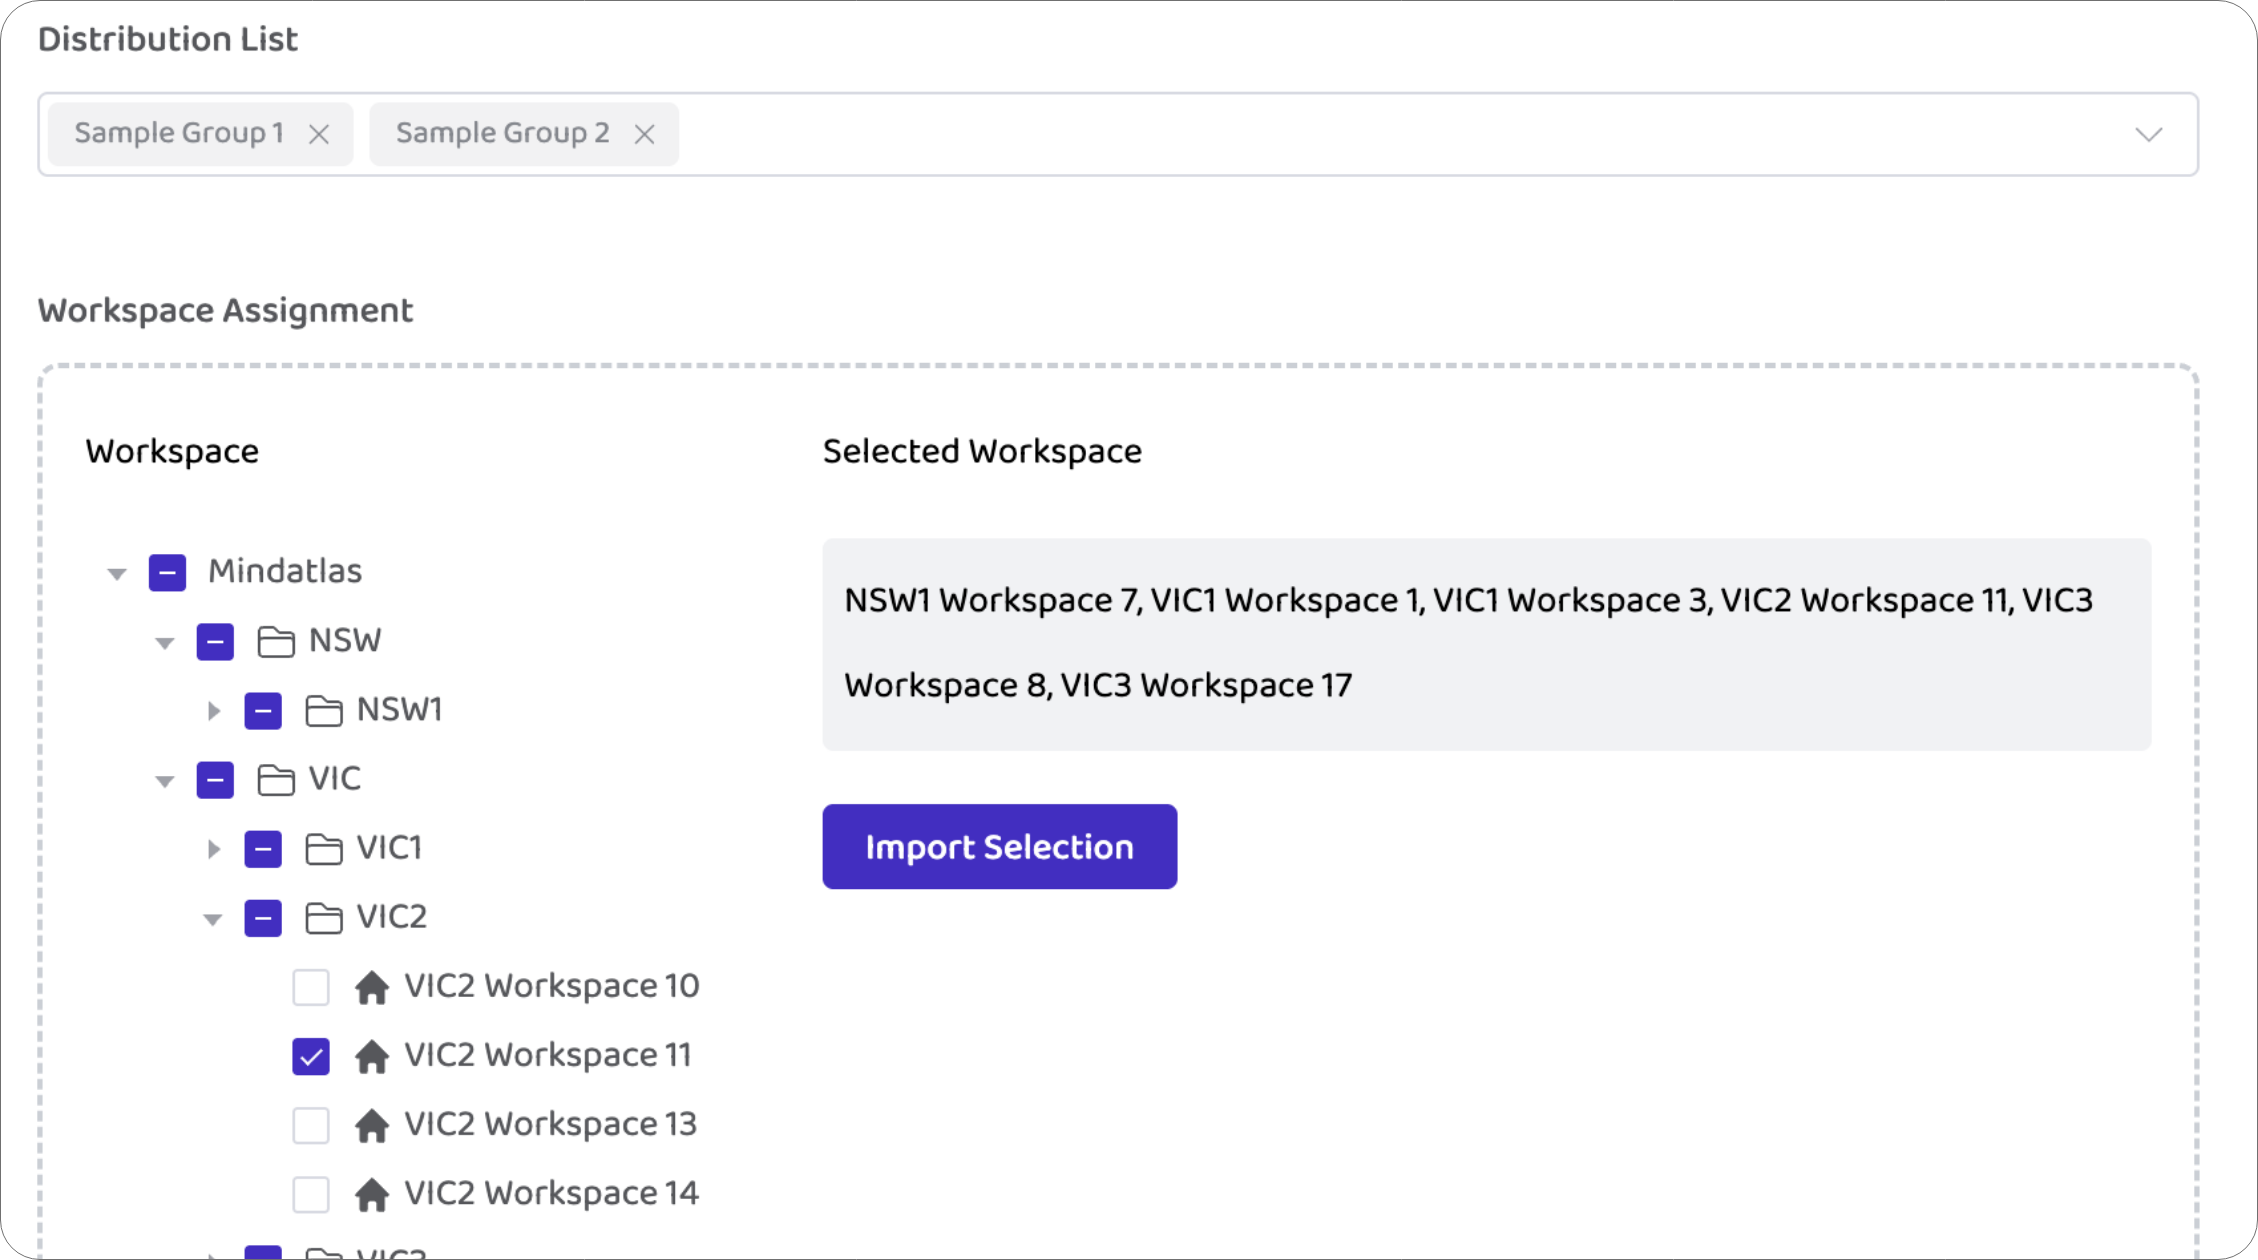Image resolution: width=2258 pixels, height=1260 pixels.
Task: Uncheck VIC2 Workspace 11
Action: 311,1056
